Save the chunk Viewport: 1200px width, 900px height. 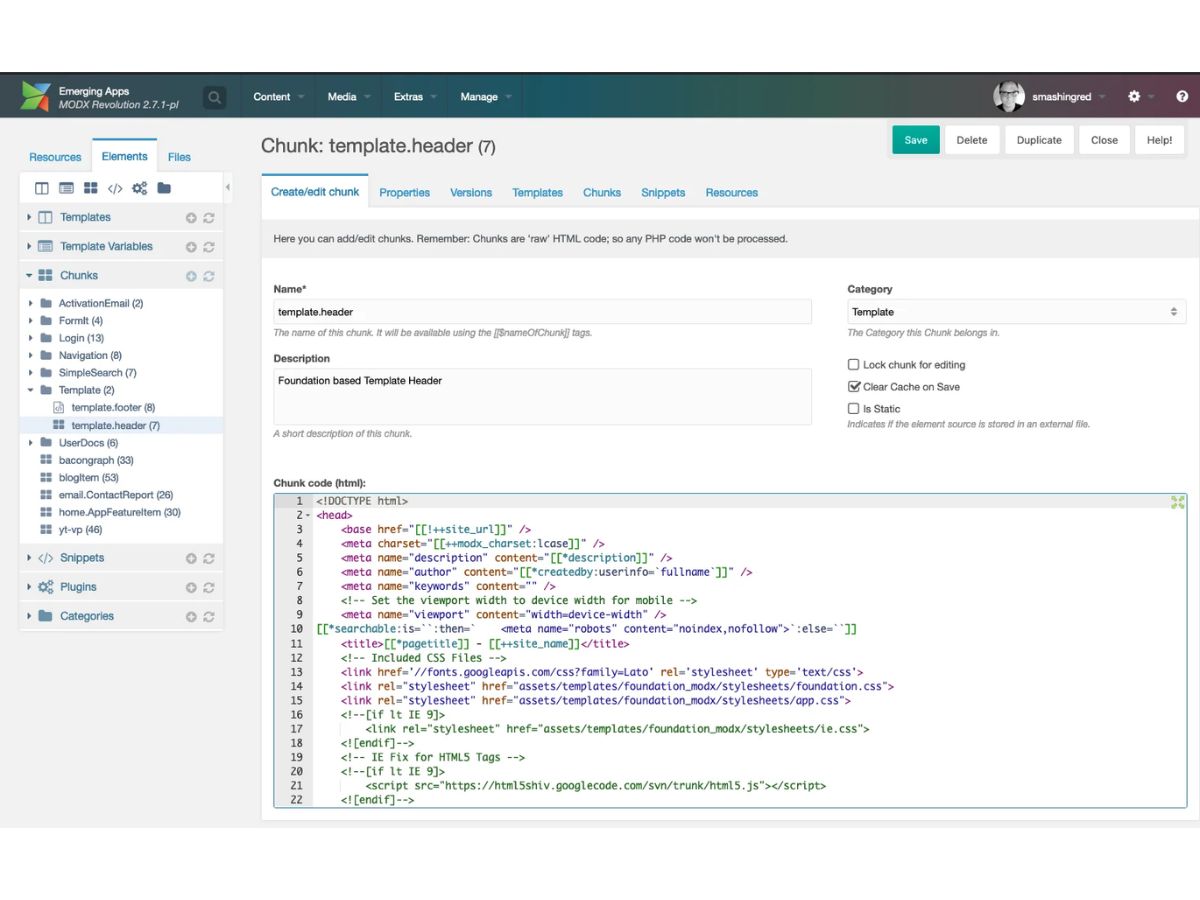916,140
